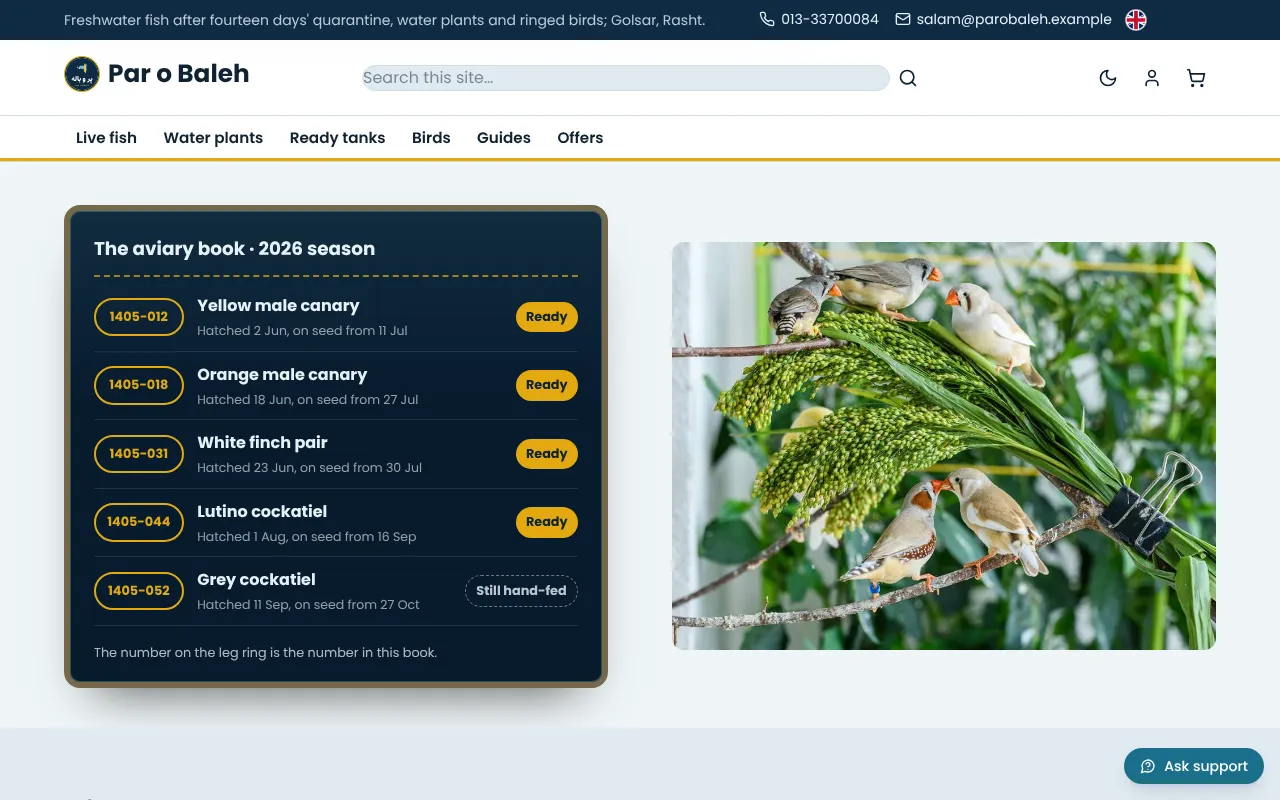
Task: Toggle dark mode with the moon icon
Action: tap(1108, 78)
